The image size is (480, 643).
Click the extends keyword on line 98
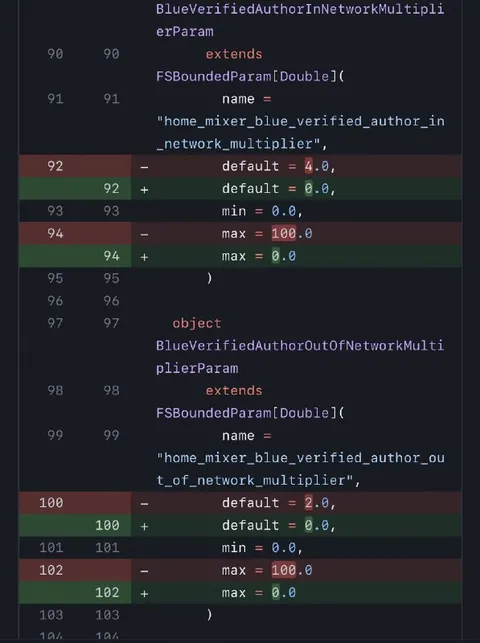tap(234, 390)
